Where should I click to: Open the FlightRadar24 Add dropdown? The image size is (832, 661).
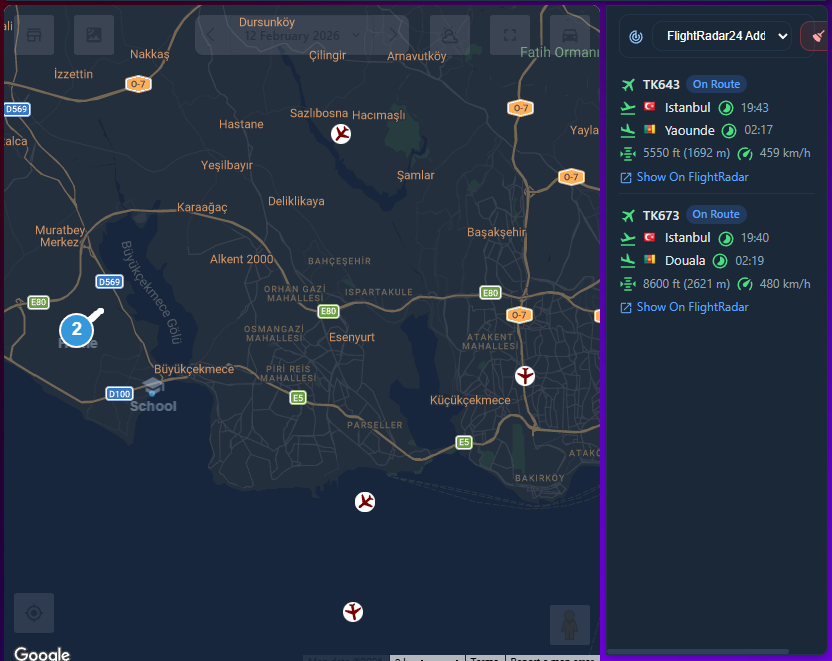[722, 36]
